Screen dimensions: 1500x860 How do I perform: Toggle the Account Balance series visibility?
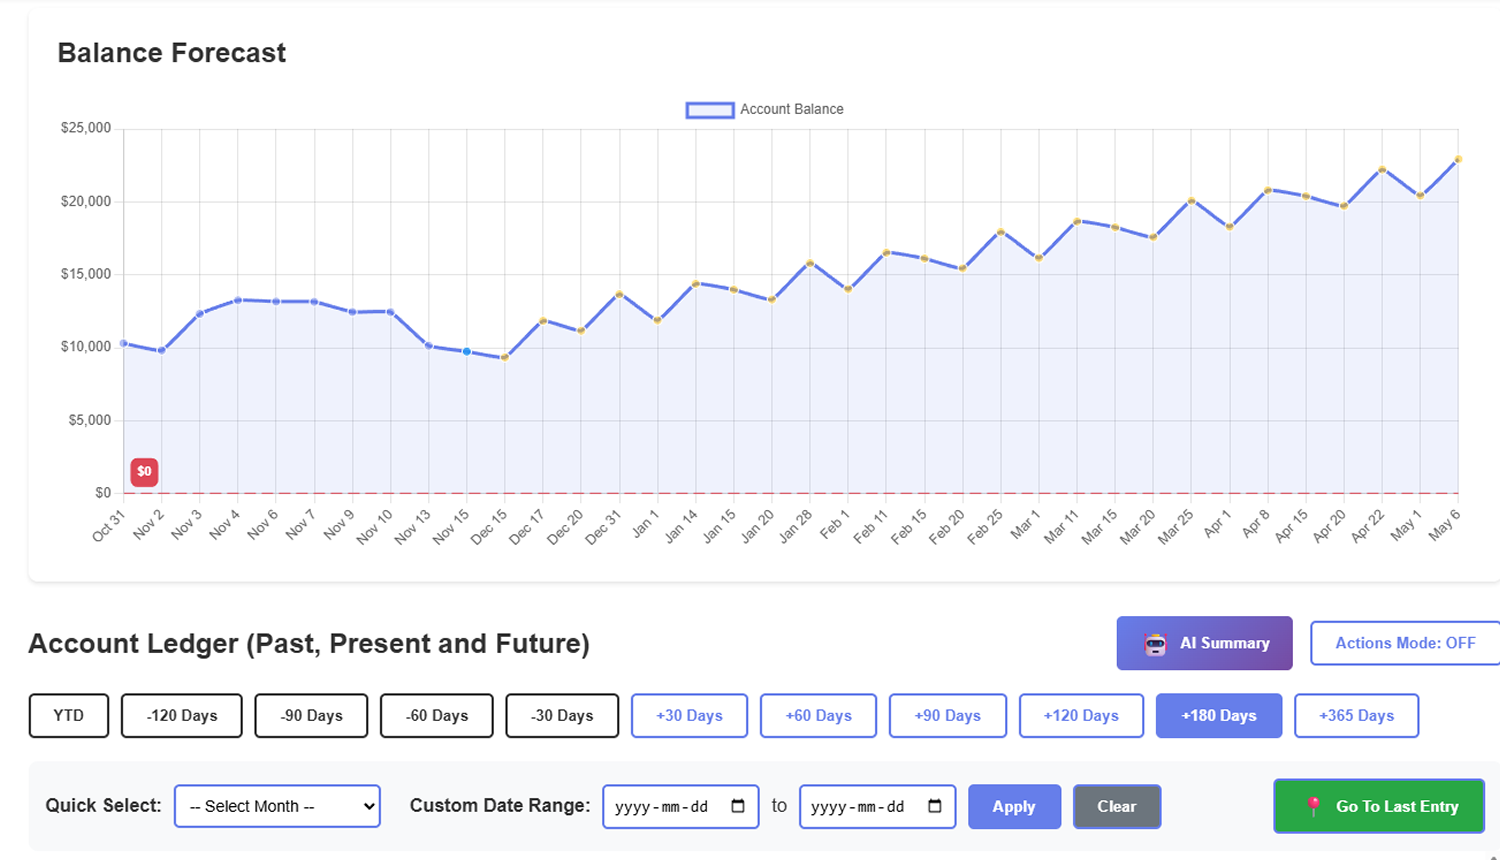(765, 109)
